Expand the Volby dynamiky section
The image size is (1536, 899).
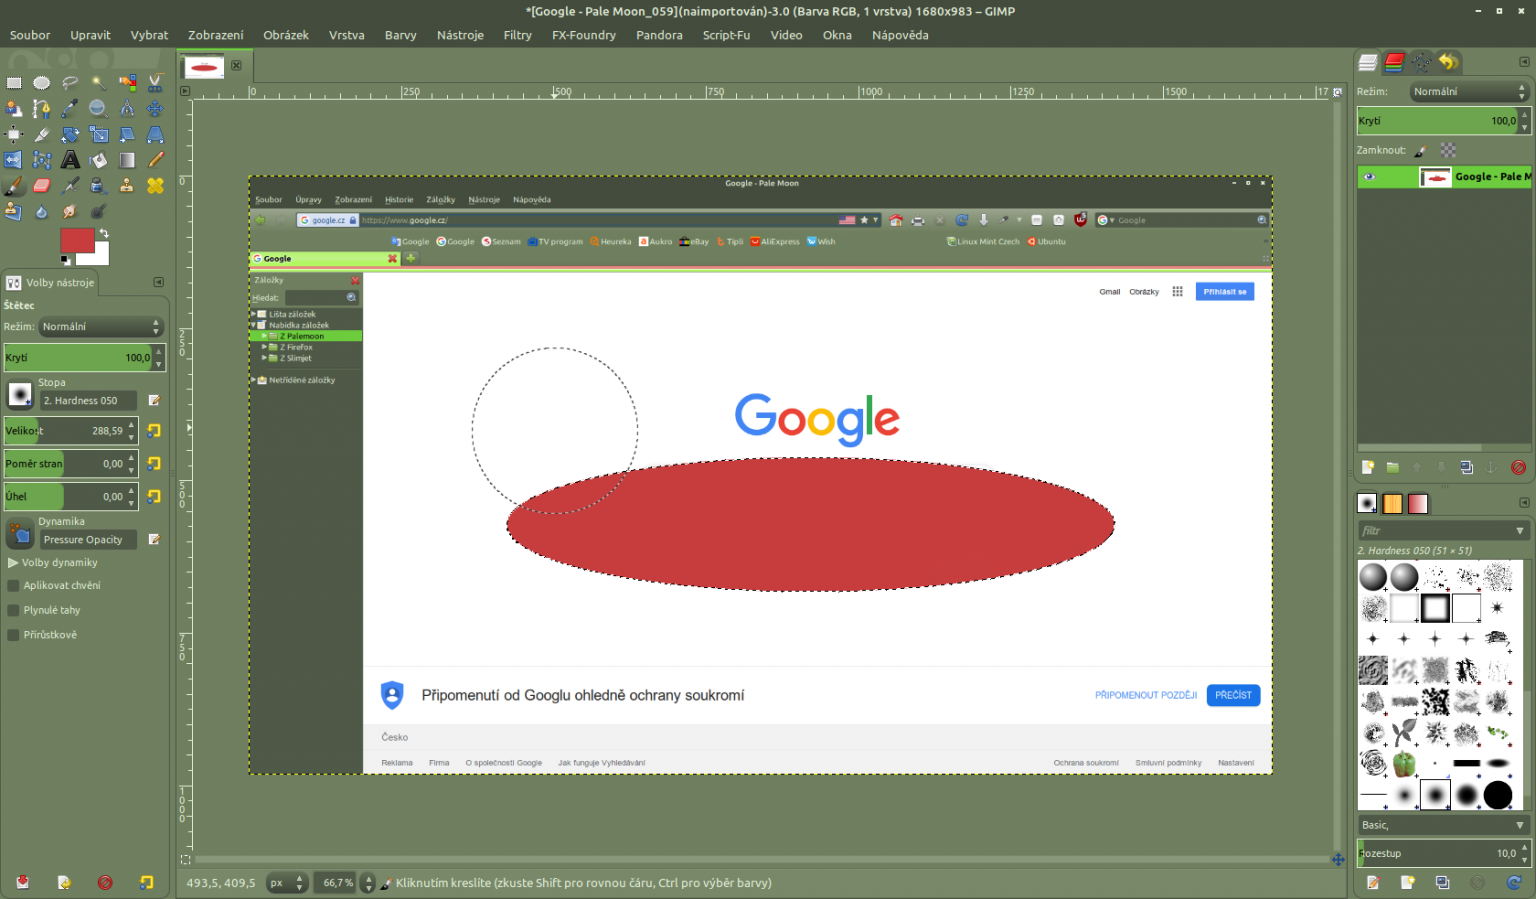[x=13, y=563]
